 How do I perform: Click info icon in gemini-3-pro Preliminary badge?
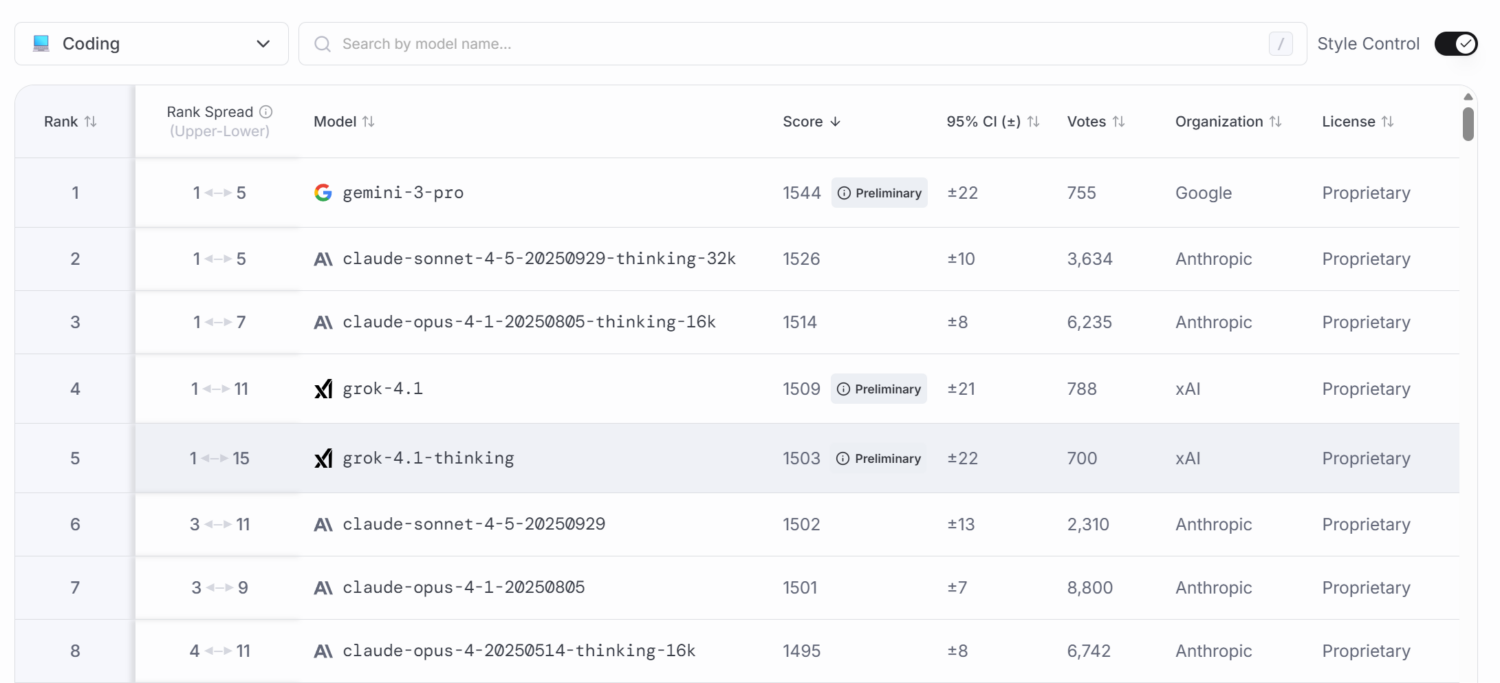(844, 193)
